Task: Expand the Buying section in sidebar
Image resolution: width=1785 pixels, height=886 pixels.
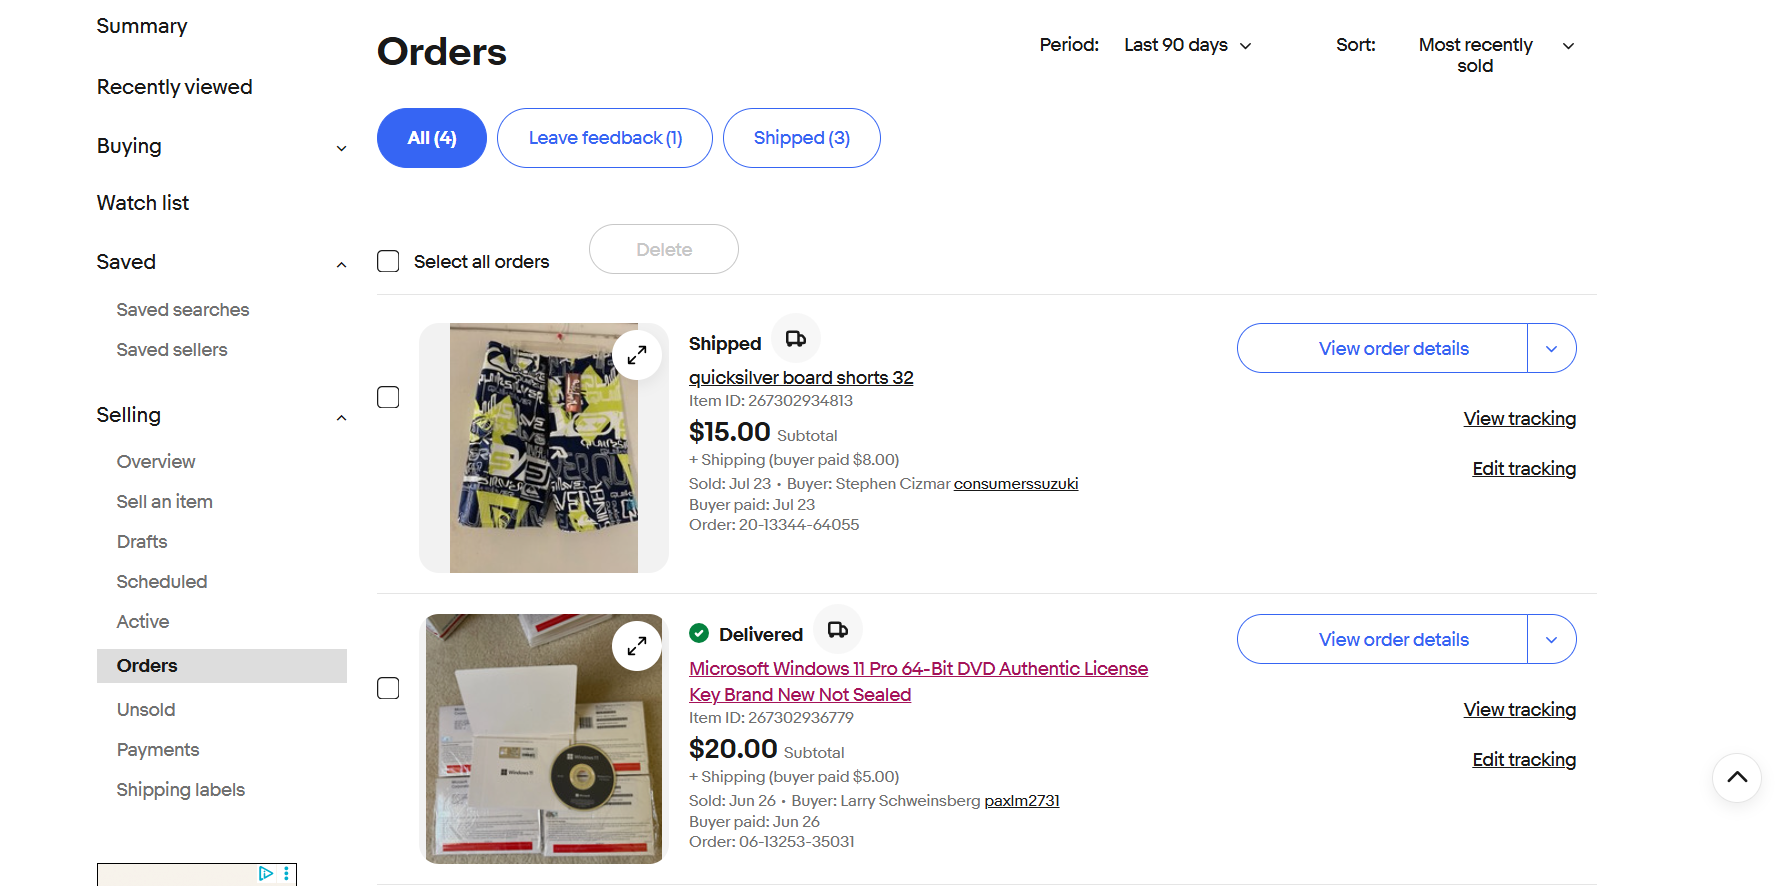Action: point(222,146)
